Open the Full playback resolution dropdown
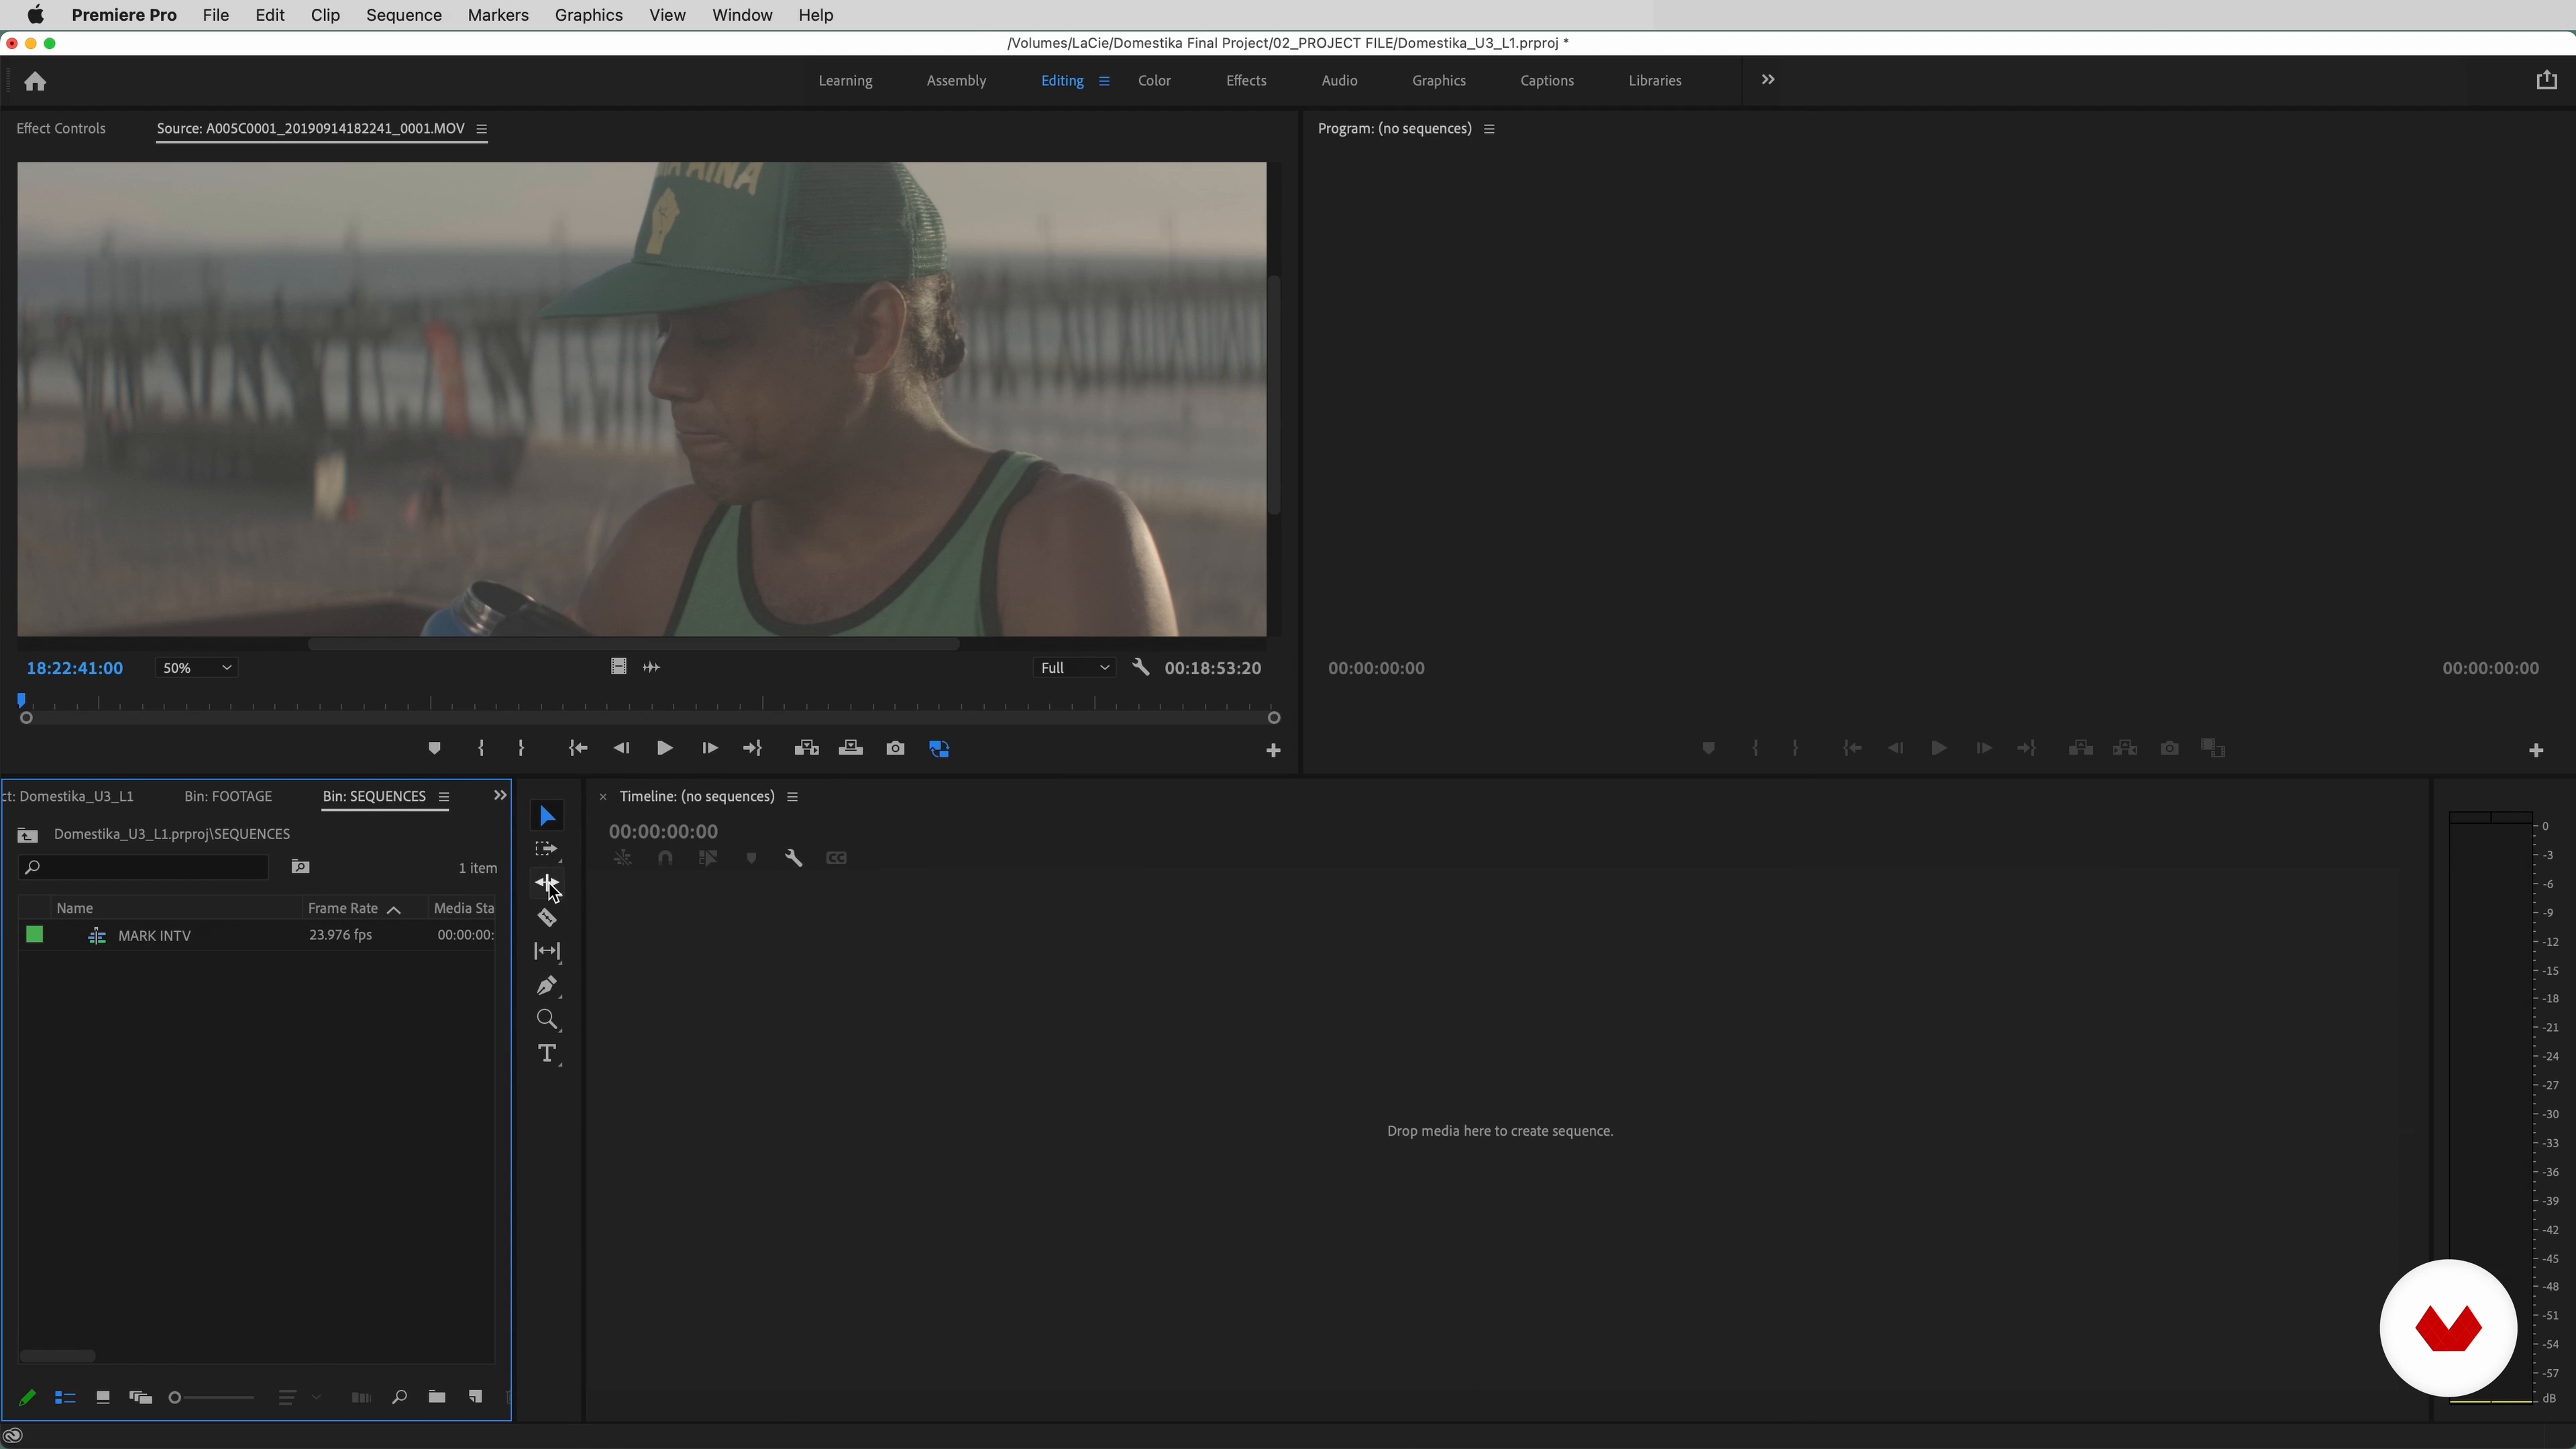Screen dimensions: 2576x1449 click(1074, 668)
